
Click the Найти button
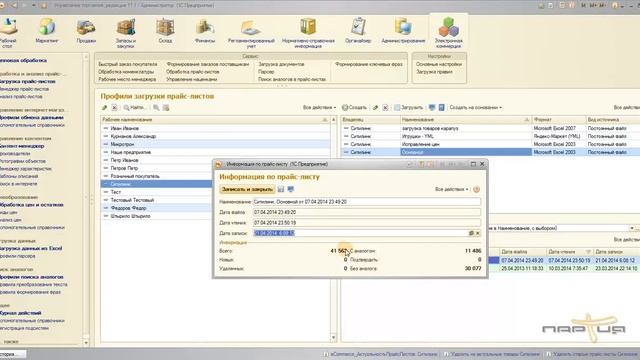coord(134,108)
